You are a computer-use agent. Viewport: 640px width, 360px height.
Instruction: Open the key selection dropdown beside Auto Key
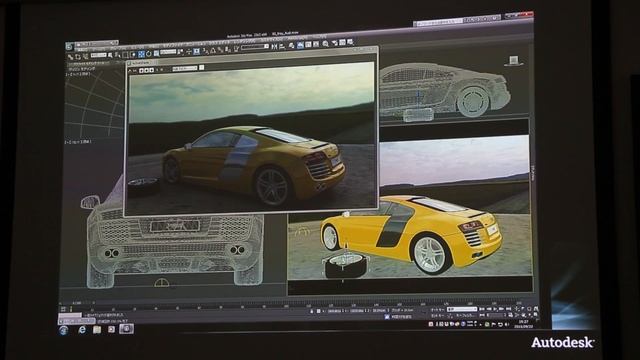[x=462, y=309]
